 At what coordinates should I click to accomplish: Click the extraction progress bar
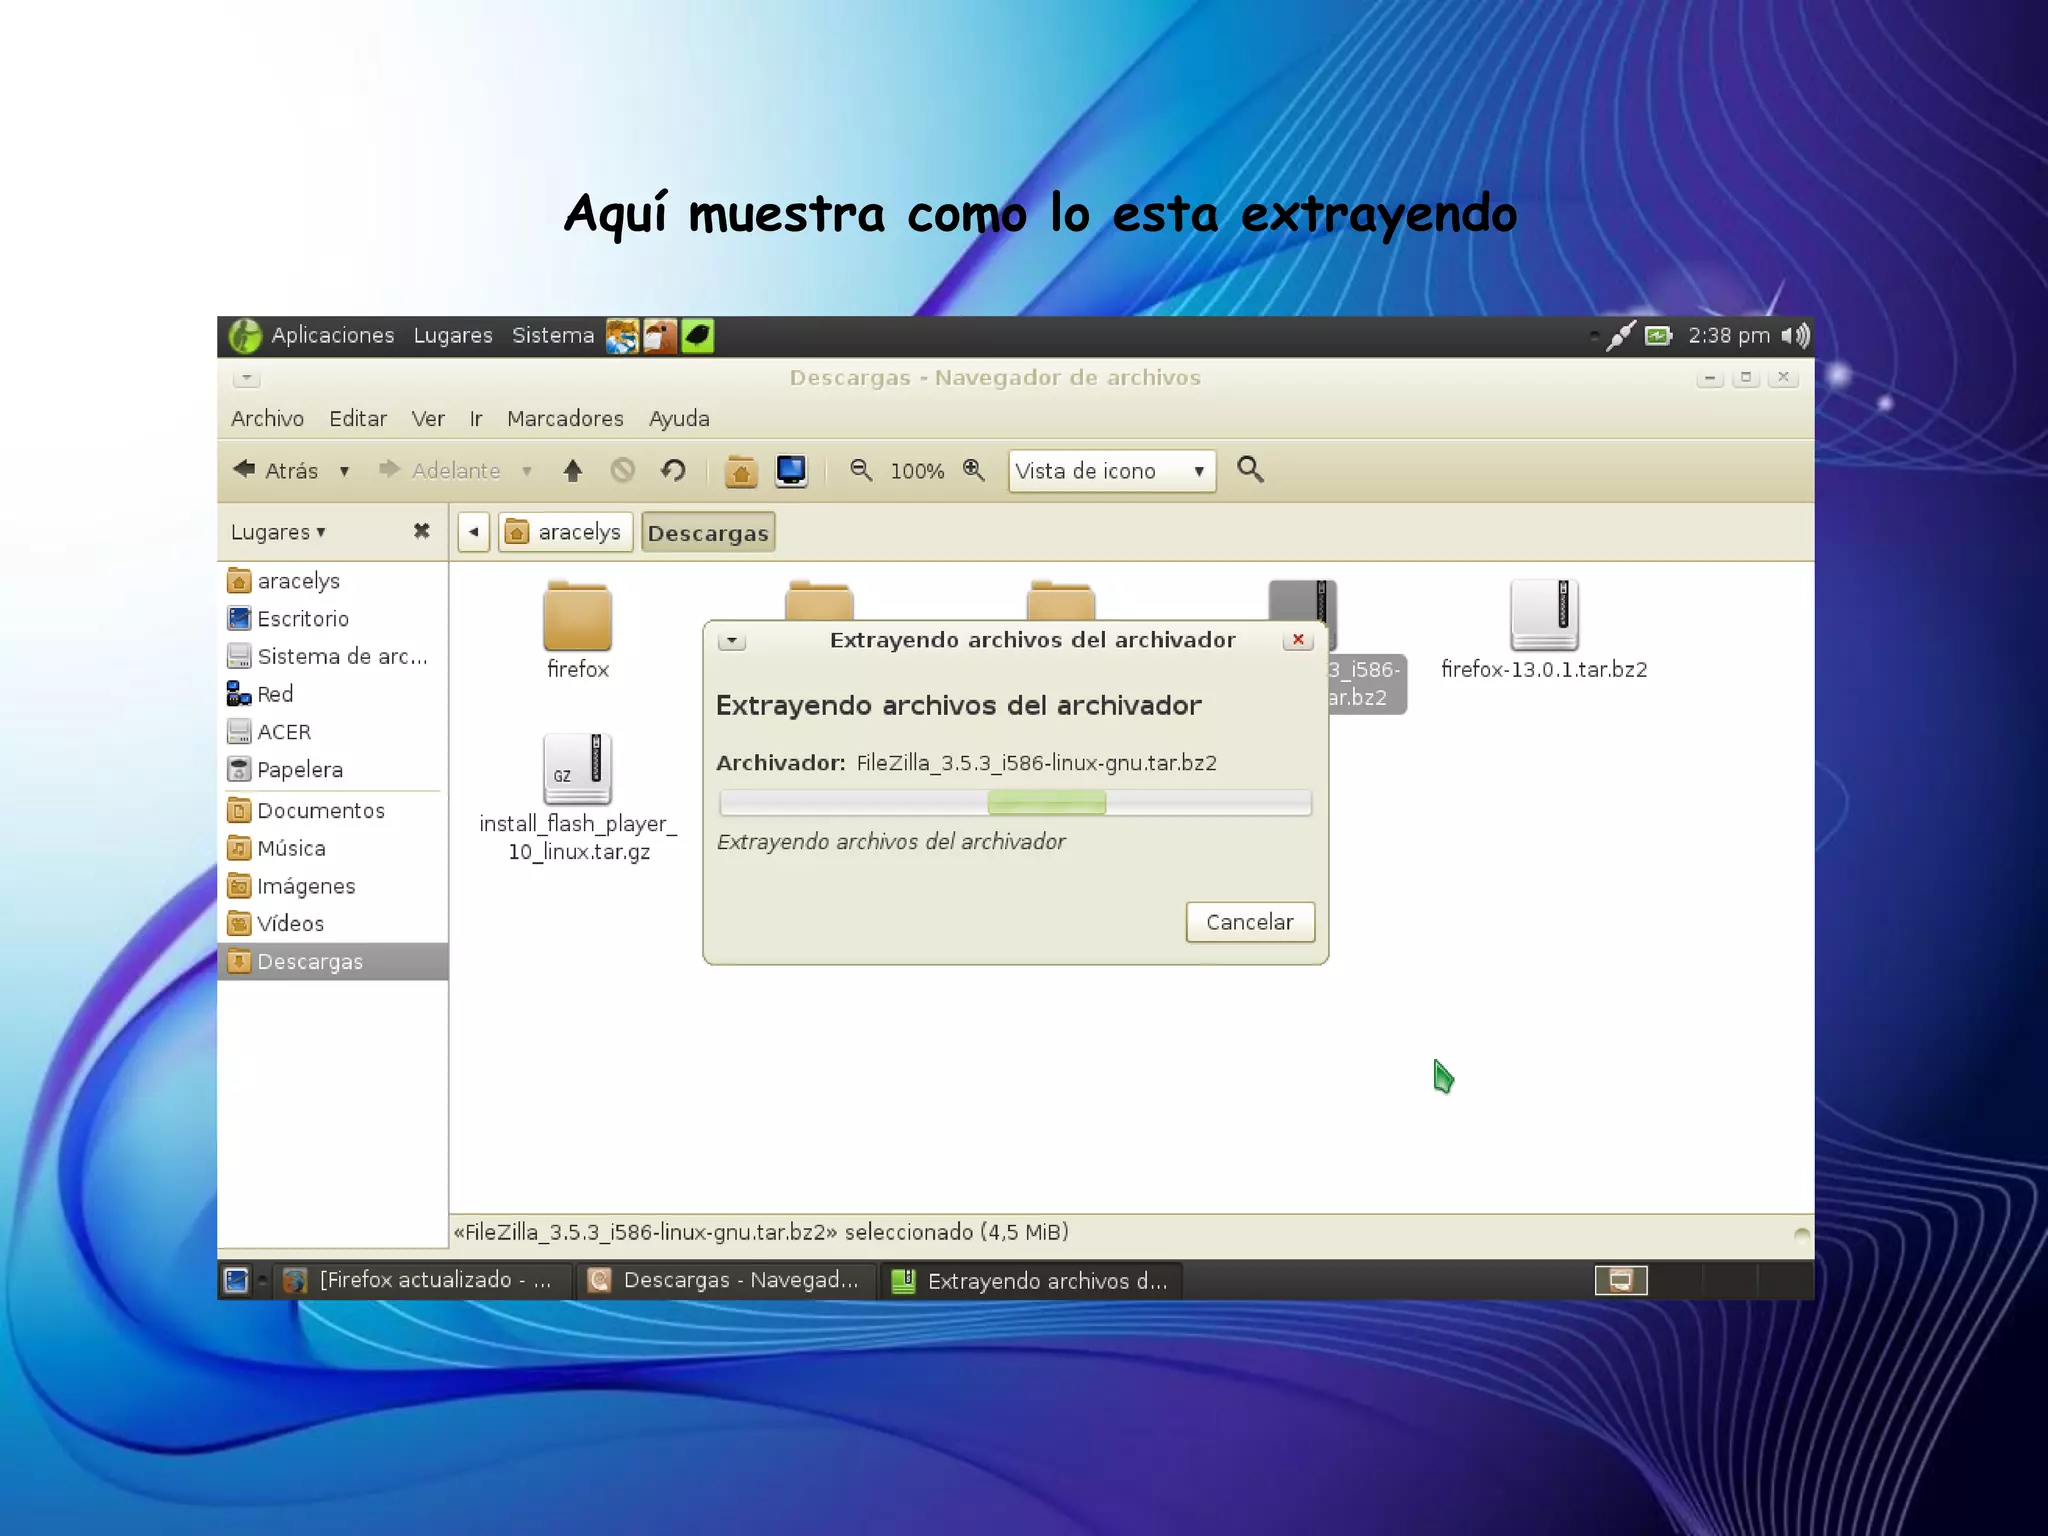click(1015, 802)
